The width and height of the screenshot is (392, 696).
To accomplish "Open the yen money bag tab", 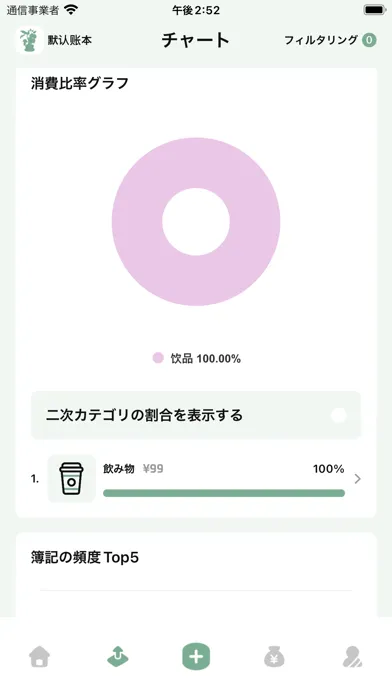I will pos(274,656).
